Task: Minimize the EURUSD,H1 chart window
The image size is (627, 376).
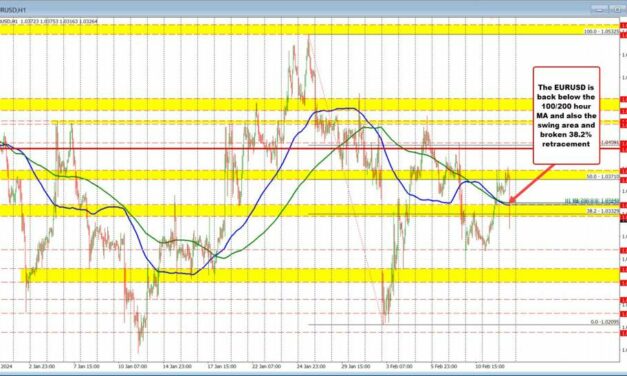Action: coord(600,10)
